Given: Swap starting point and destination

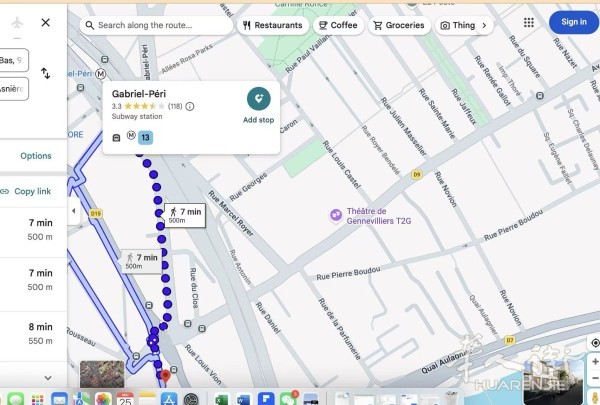Looking at the screenshot, I should click(46, 73).
